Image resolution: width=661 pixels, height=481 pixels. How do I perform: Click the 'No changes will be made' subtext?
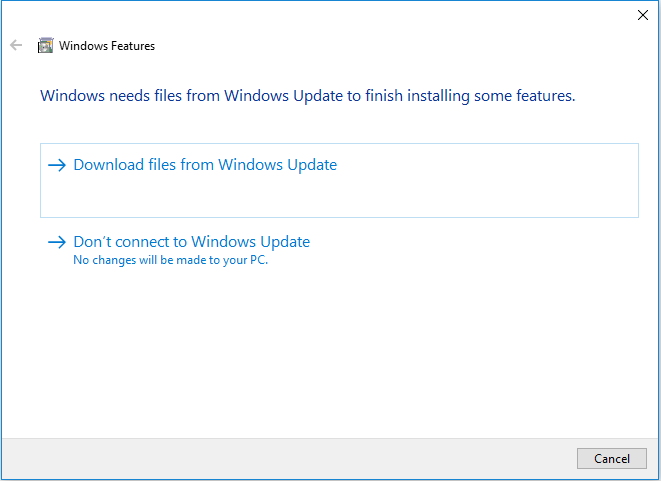pos(171,260)
